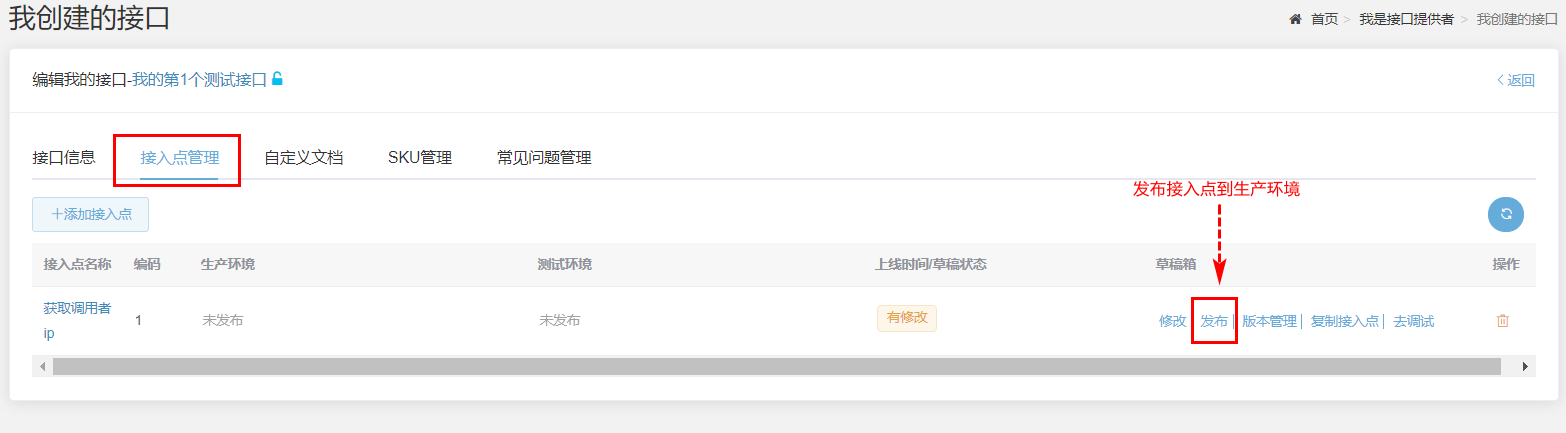Switch to the SKU管理 tab

(420, 157)
